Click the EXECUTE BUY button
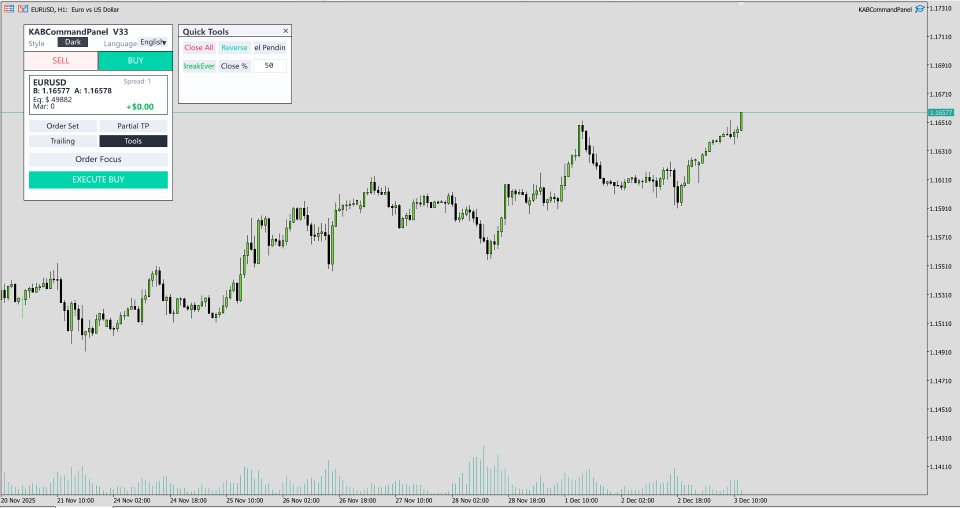The image size is (960, 508). [x=98, y=179]
